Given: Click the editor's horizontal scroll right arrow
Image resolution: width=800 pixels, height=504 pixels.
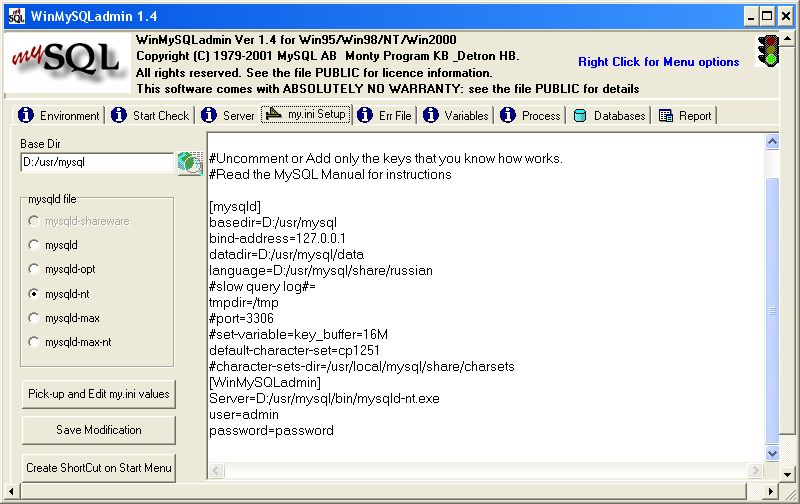Looking at the screenshot, I should tap(755, 470).
